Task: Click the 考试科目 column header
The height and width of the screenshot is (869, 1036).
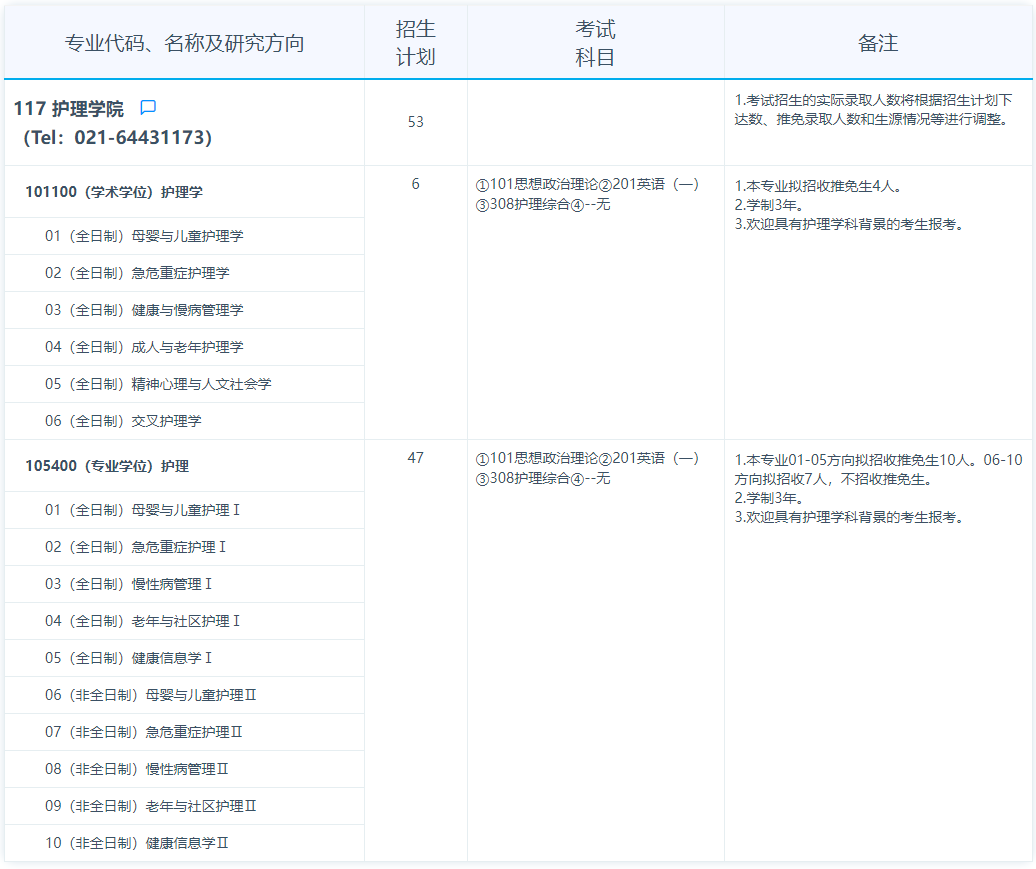Action: pos(595,43)
